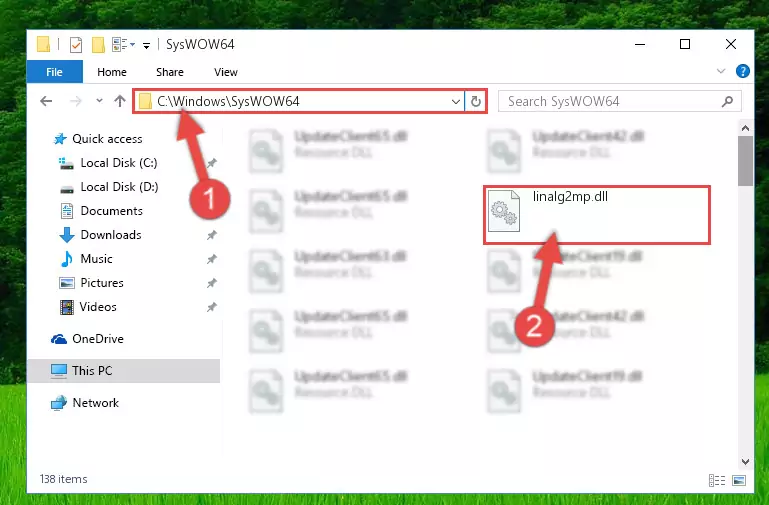This screenshot has height=505, width=769.
Task: Click the pin icon next to Local Disk (C:)
Action: [x=211, y=163]
